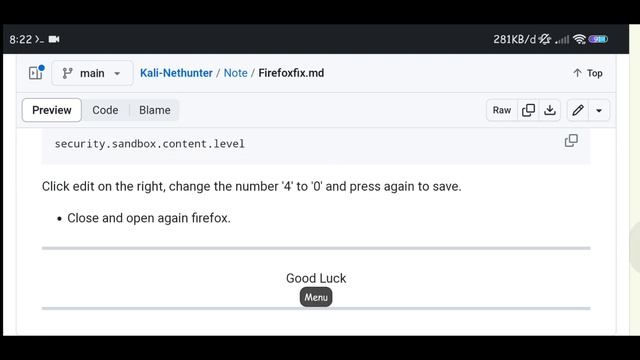Screen dimensions: 640x360
Task: Switch to the Preview tab
Action: 52,110
